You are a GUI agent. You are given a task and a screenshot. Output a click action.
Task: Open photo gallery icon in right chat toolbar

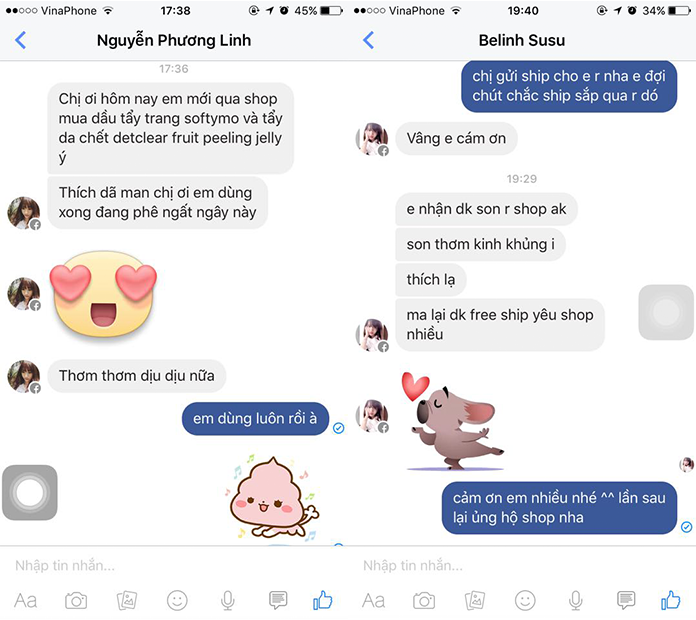tap(475, 600)
